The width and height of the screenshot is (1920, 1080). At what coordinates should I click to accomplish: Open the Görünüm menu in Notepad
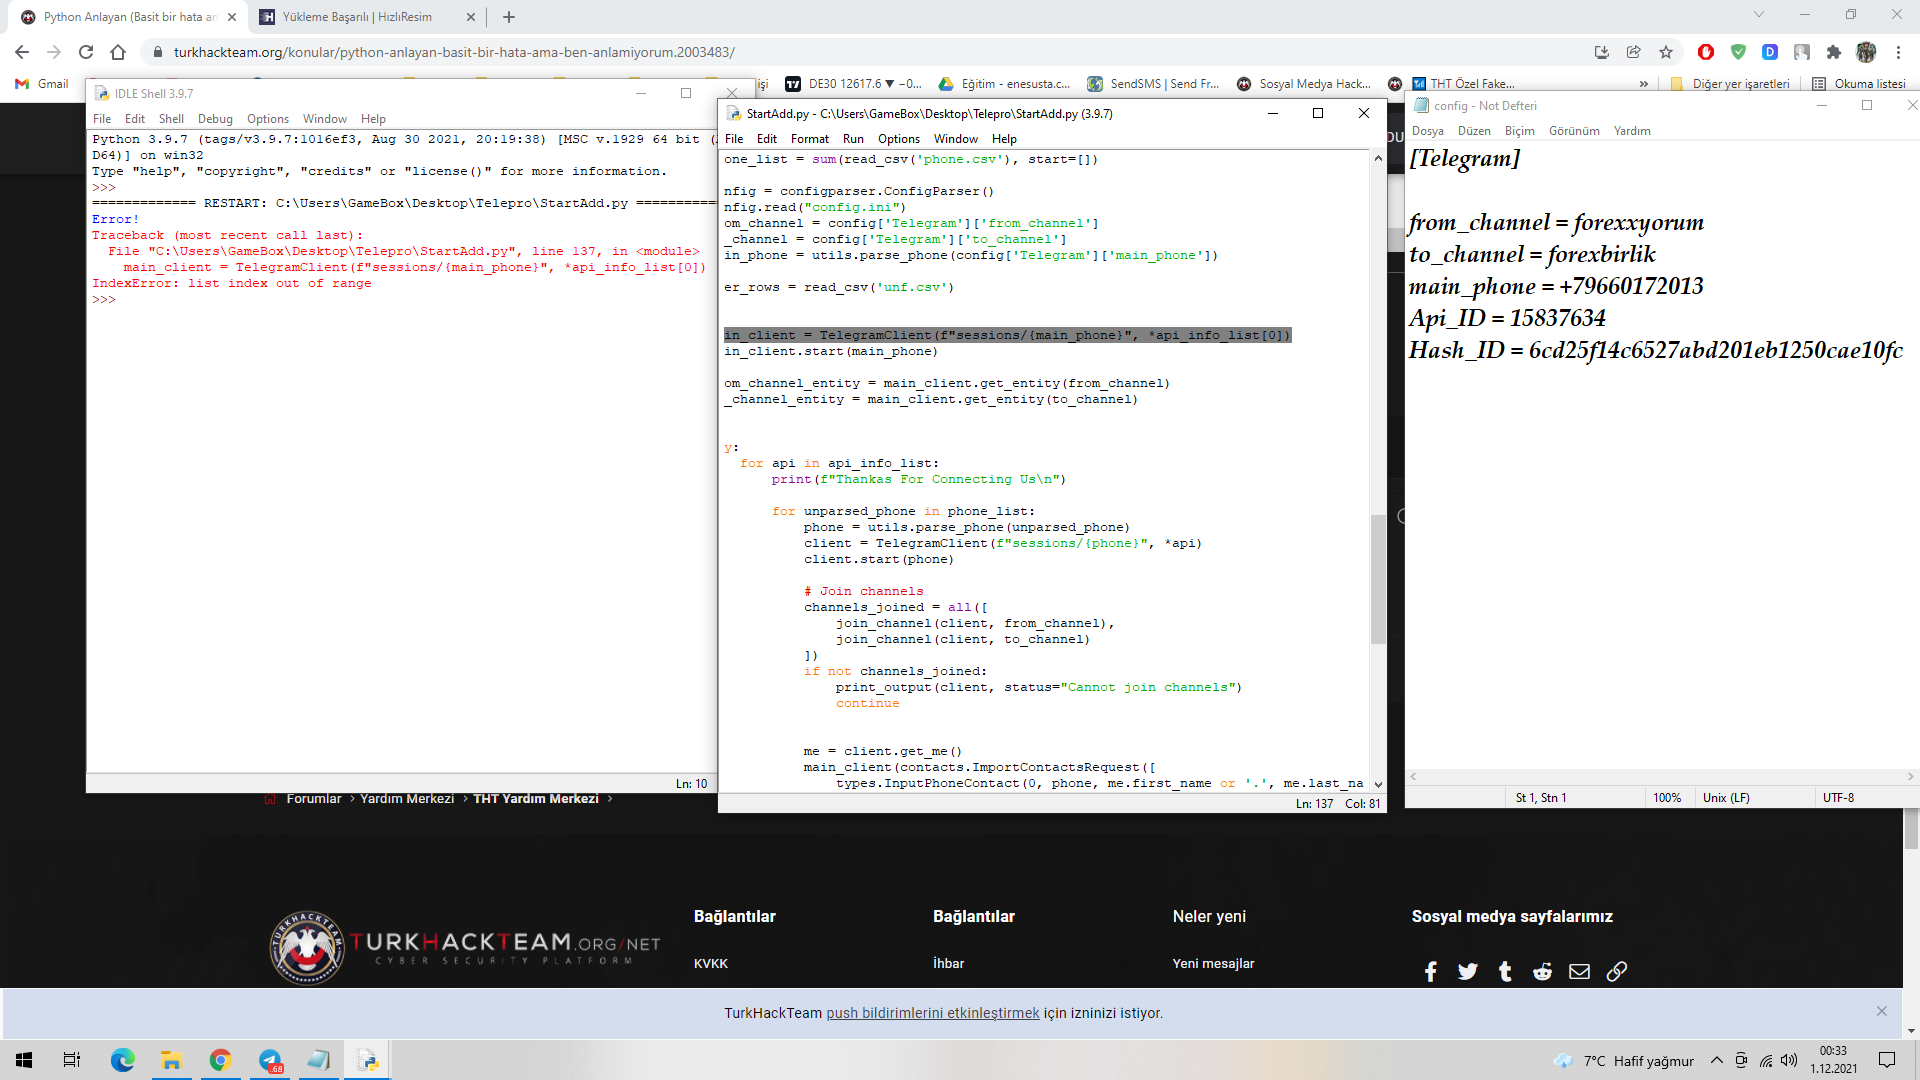1574,131
